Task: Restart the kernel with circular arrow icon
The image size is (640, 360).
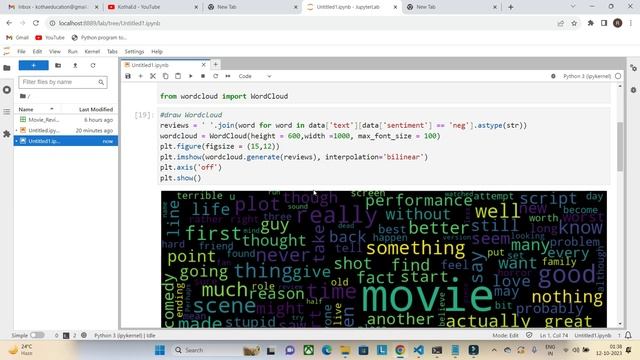Action: click(x=216, y=76)
